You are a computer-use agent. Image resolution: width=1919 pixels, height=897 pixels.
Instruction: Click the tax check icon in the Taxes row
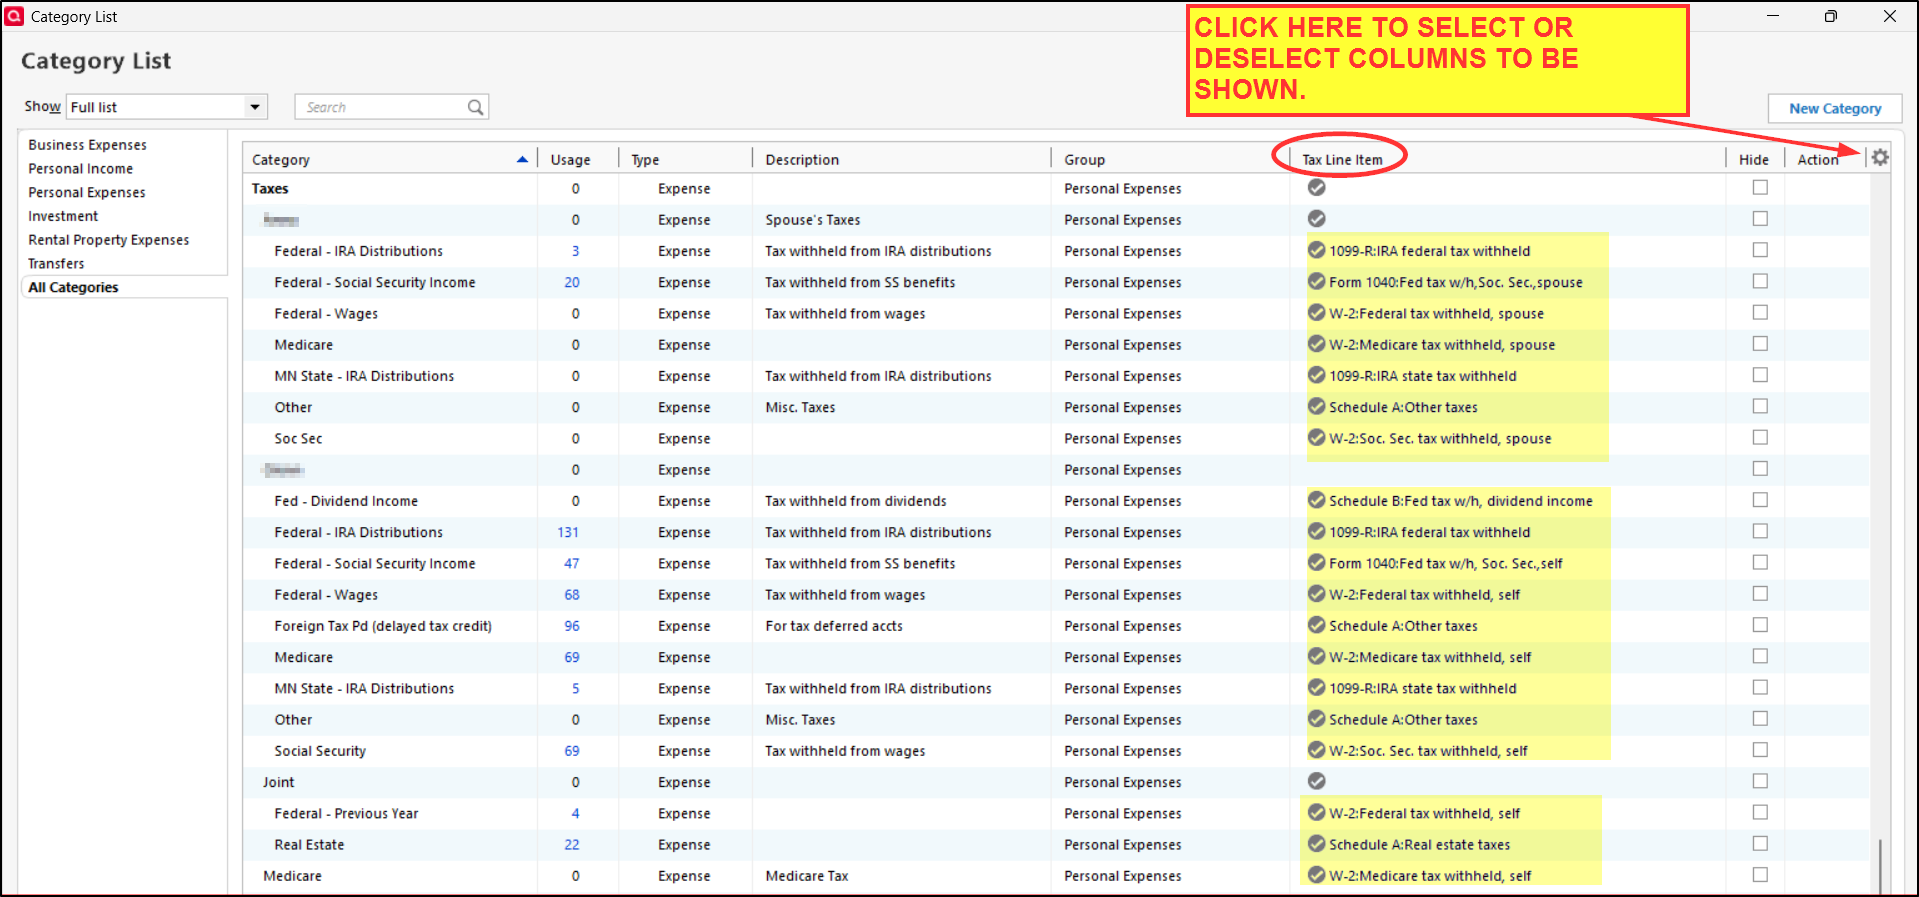coord(1317,188)
